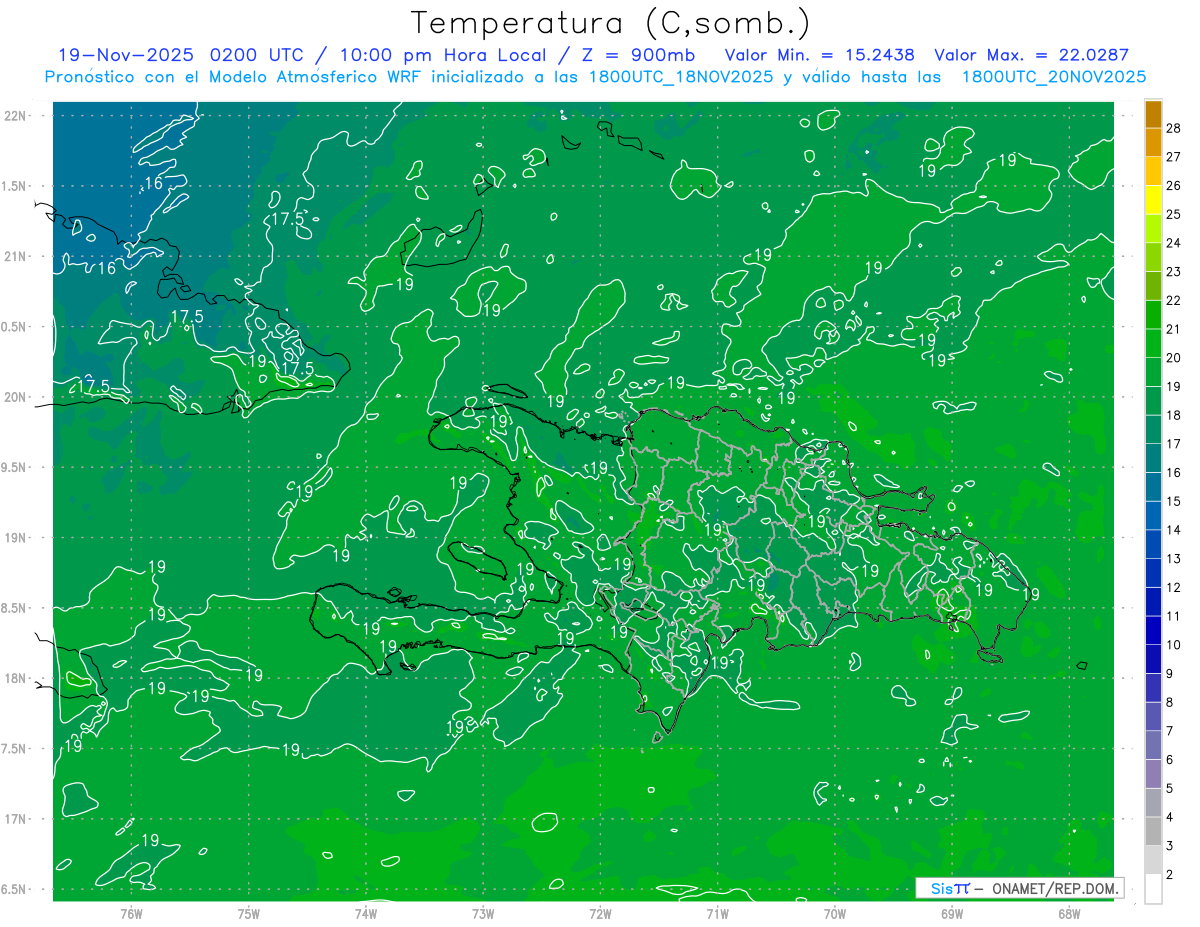
Task: Click the longitude axis label "74W"
Action: click(x=366, y=914)
